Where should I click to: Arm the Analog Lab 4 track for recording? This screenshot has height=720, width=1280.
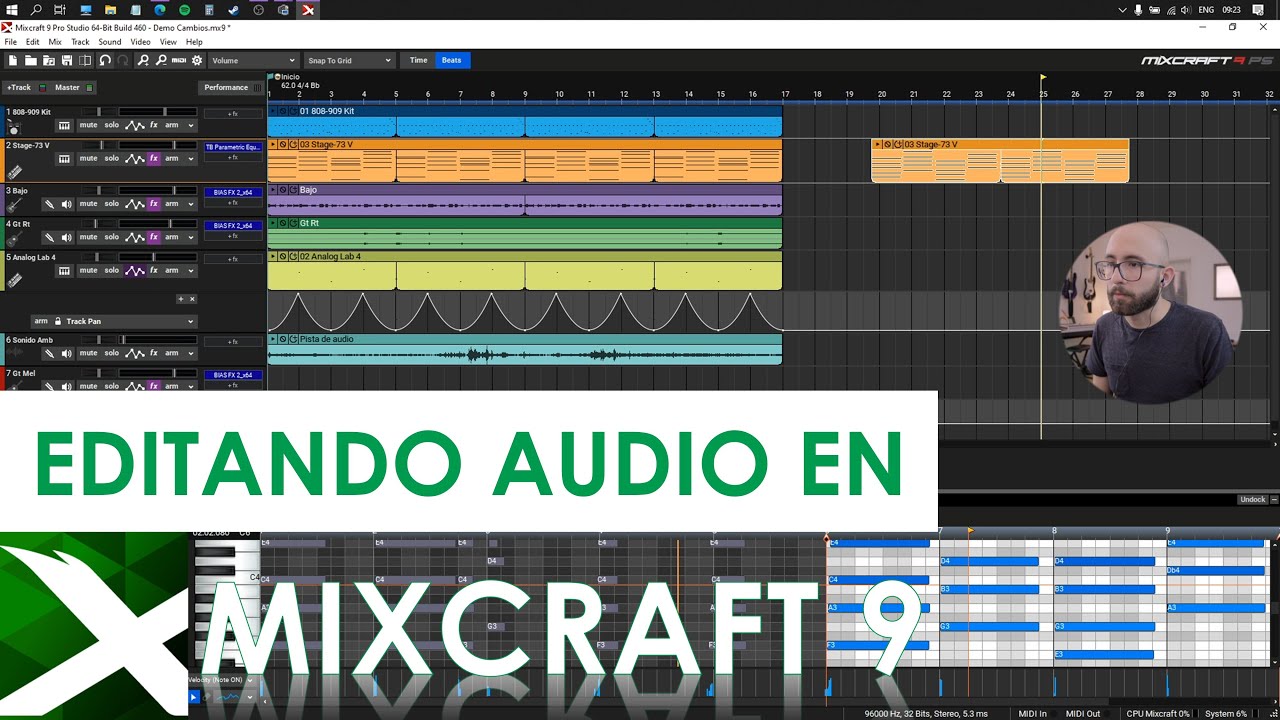[171, 271]
